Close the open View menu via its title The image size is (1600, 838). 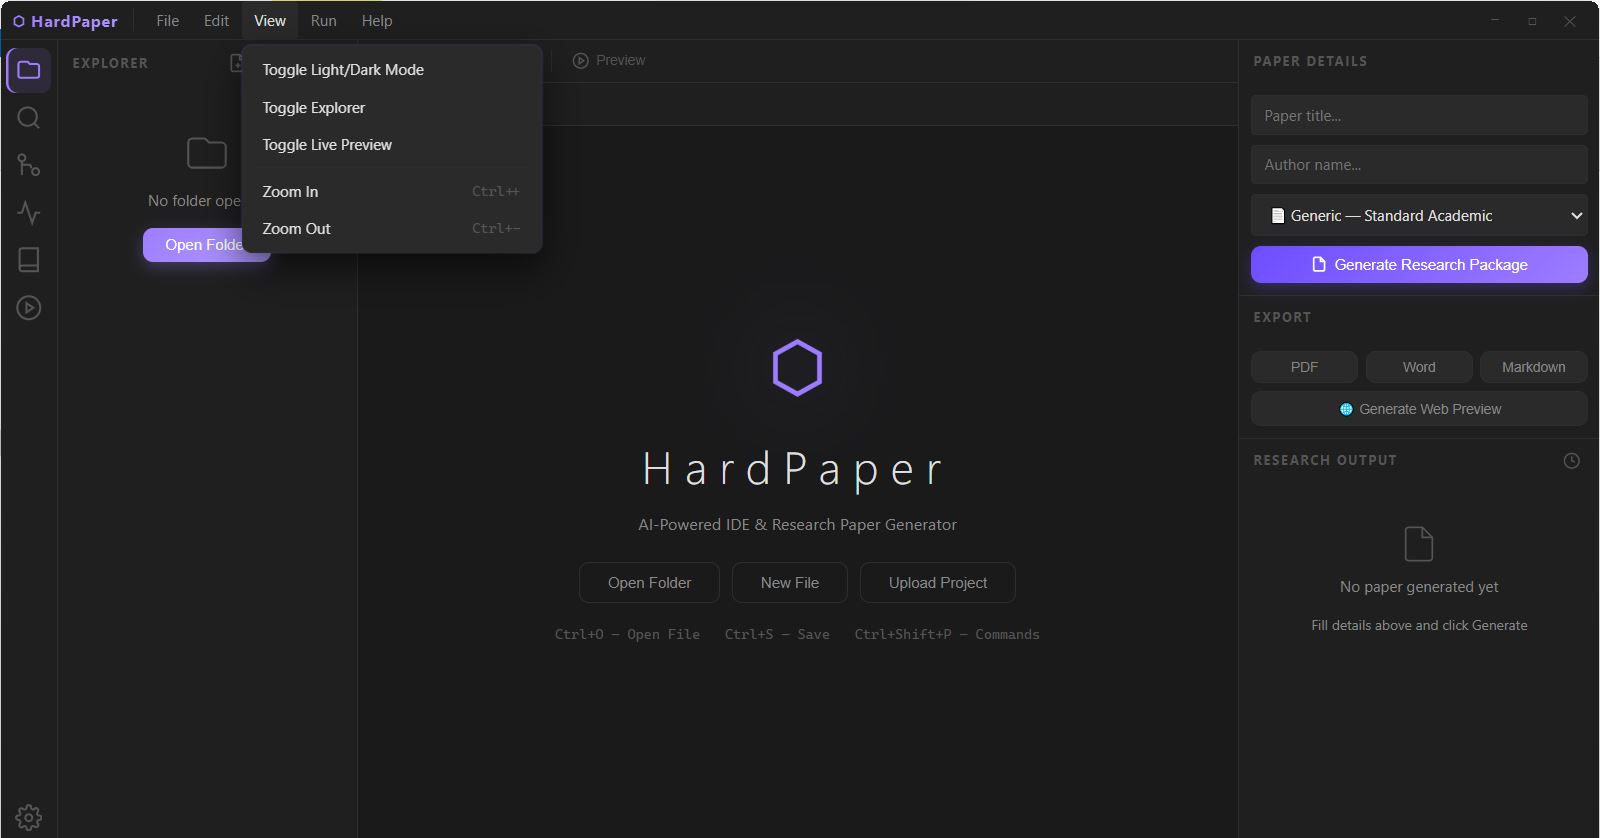point(270,21)
